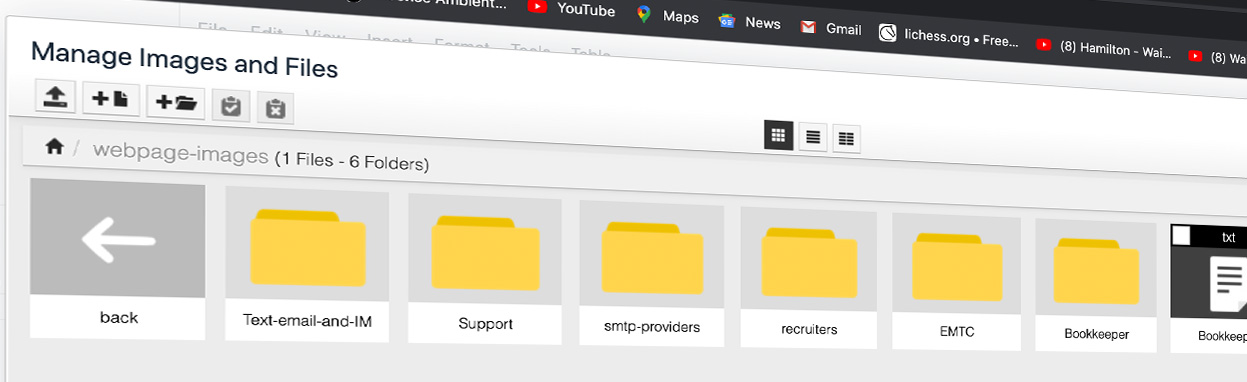Click the paste clipboard checkmark icon
The height and width of the screenshot is (382, 1247).
point(231,105)
